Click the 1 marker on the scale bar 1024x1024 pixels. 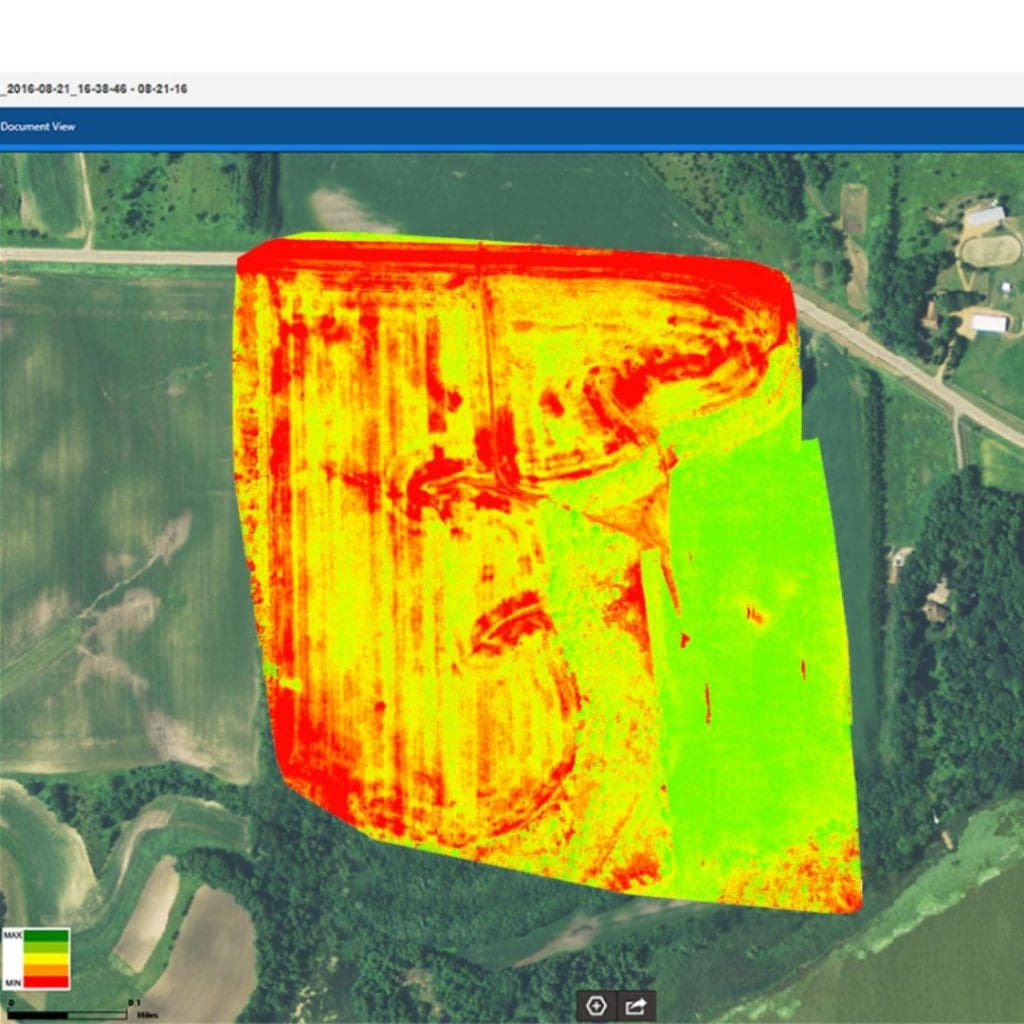133,1002
